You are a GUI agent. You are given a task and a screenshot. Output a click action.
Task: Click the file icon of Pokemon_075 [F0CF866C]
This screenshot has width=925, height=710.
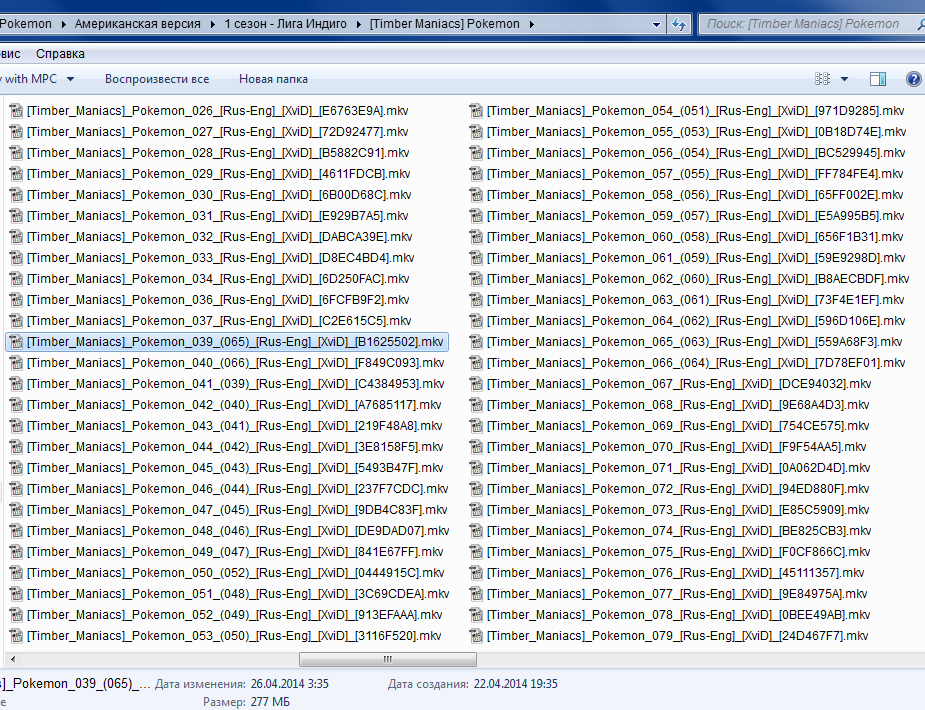coord(476,552)
